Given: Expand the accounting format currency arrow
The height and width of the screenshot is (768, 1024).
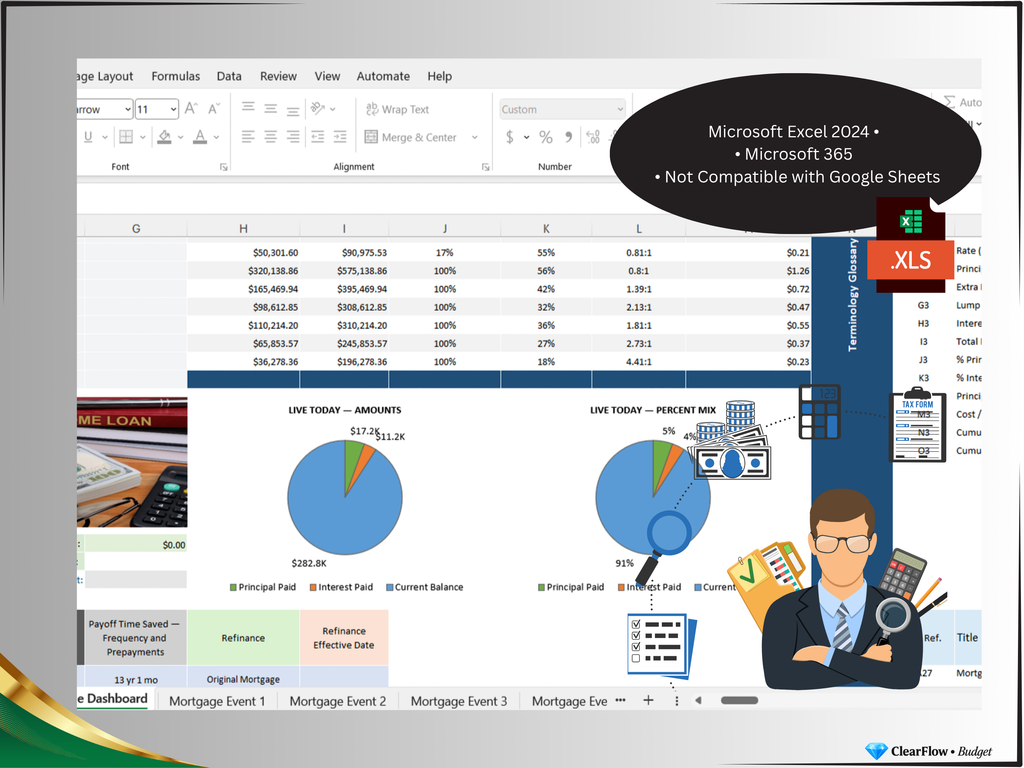Looking at the screenshot, I should click(526, 137).
